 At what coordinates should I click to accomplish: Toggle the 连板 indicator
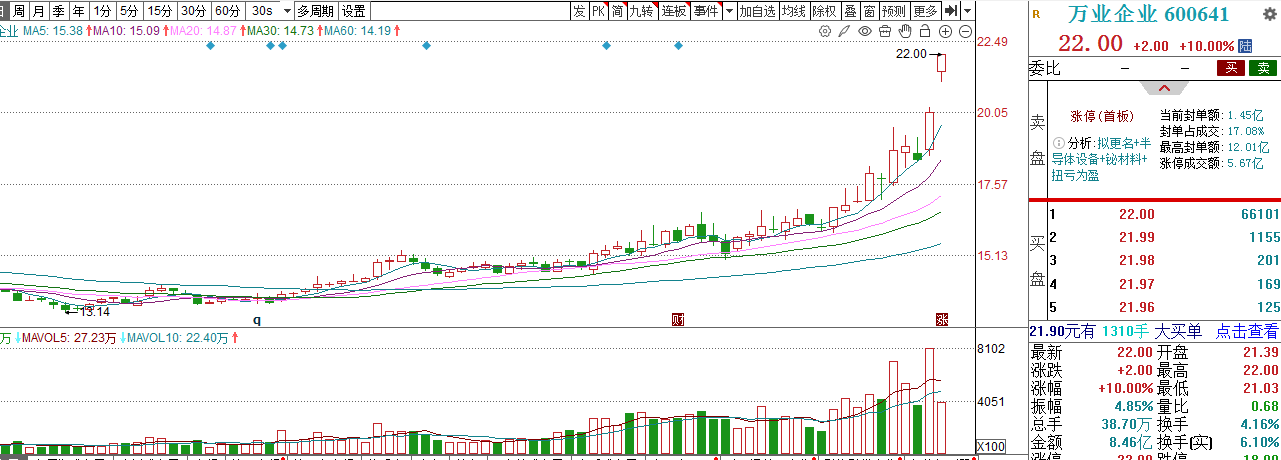click(675, 11)
